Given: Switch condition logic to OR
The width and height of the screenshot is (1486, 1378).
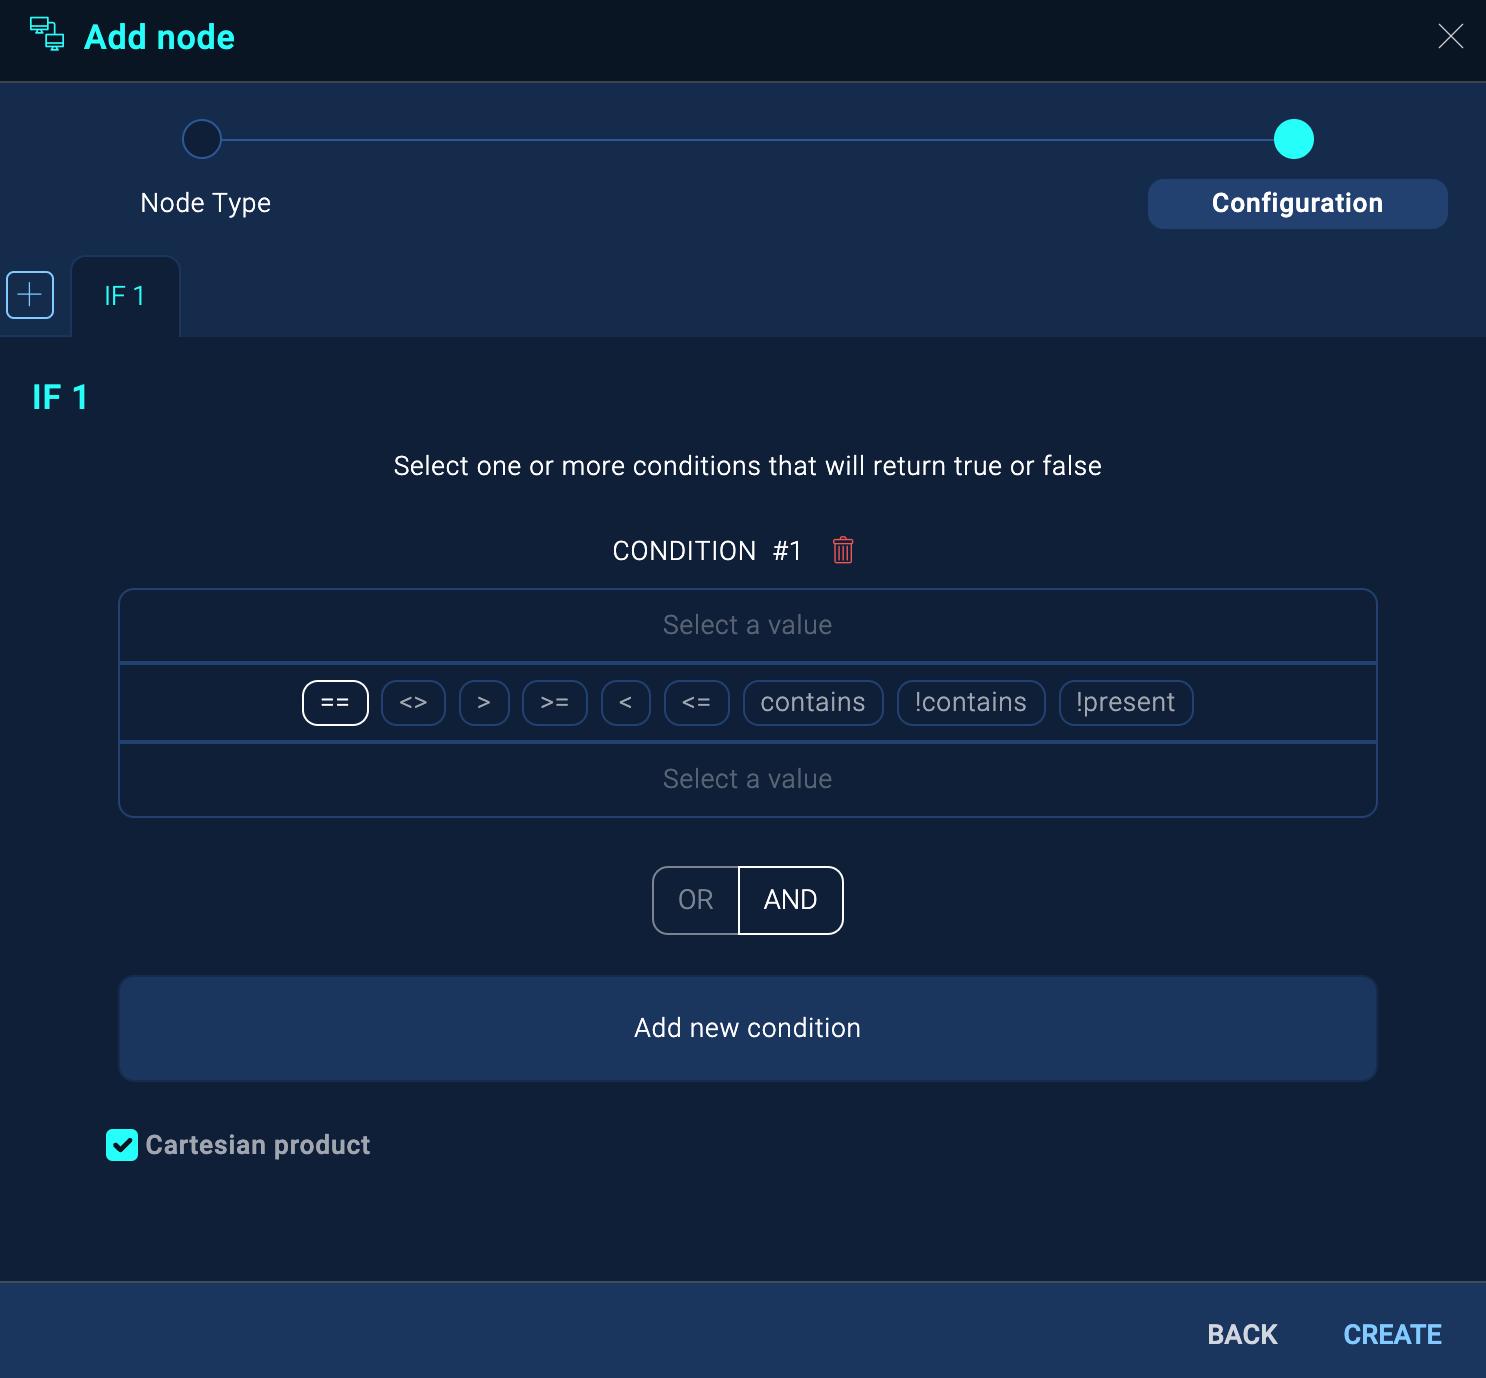Looking at the screenshot, I should pos(693,900).
